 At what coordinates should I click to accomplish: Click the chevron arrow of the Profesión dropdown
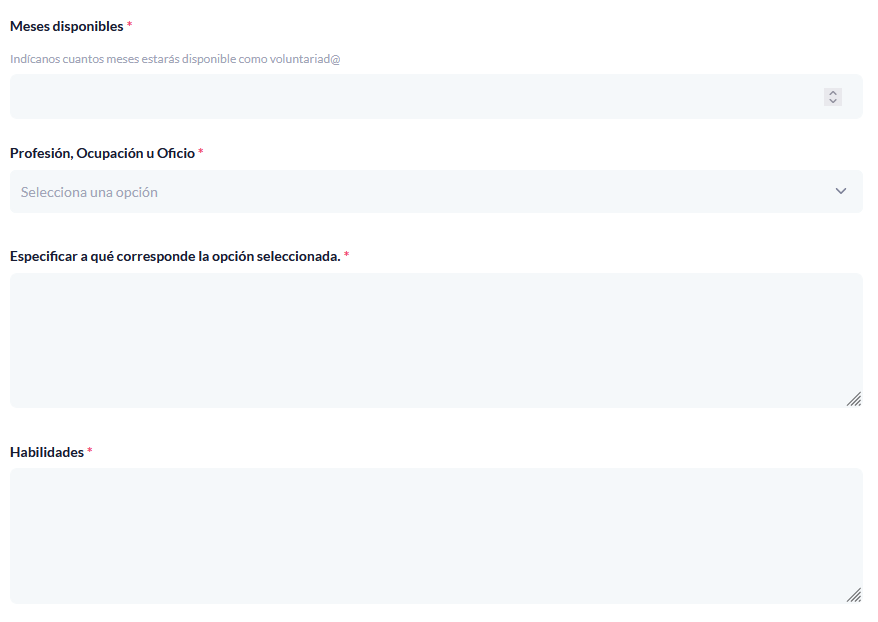pyautogui.click(x=840, y=191)
